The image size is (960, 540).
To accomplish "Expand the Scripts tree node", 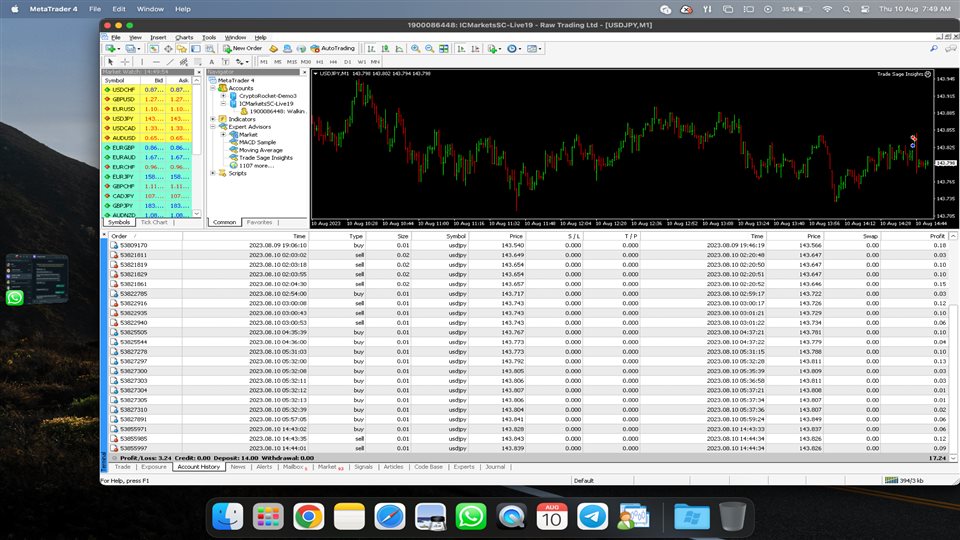I will 213,173.
